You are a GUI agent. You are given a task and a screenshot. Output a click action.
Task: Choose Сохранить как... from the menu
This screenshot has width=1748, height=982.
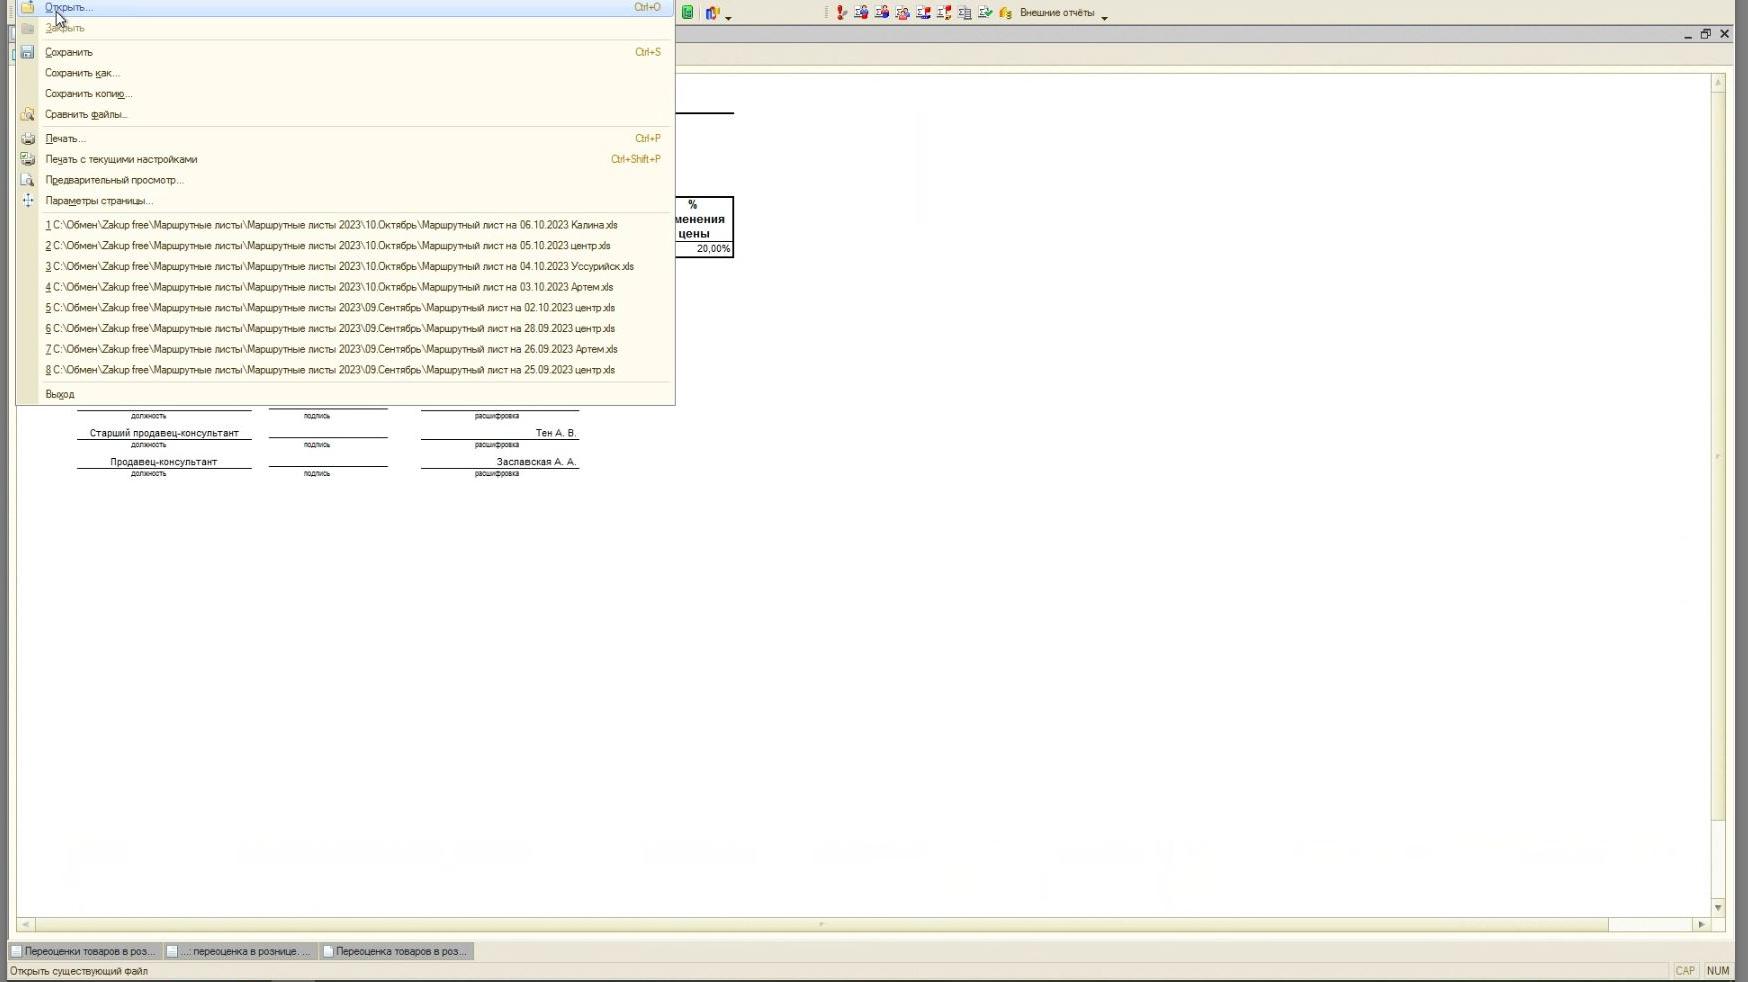[345, 73]
